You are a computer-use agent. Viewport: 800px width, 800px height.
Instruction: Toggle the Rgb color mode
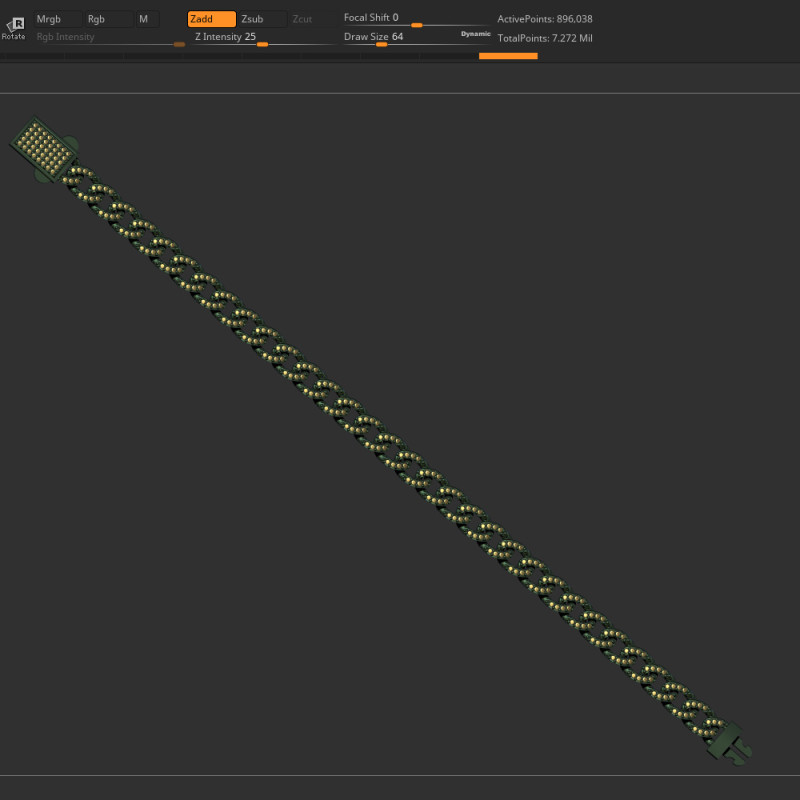(x=106, y=18)
